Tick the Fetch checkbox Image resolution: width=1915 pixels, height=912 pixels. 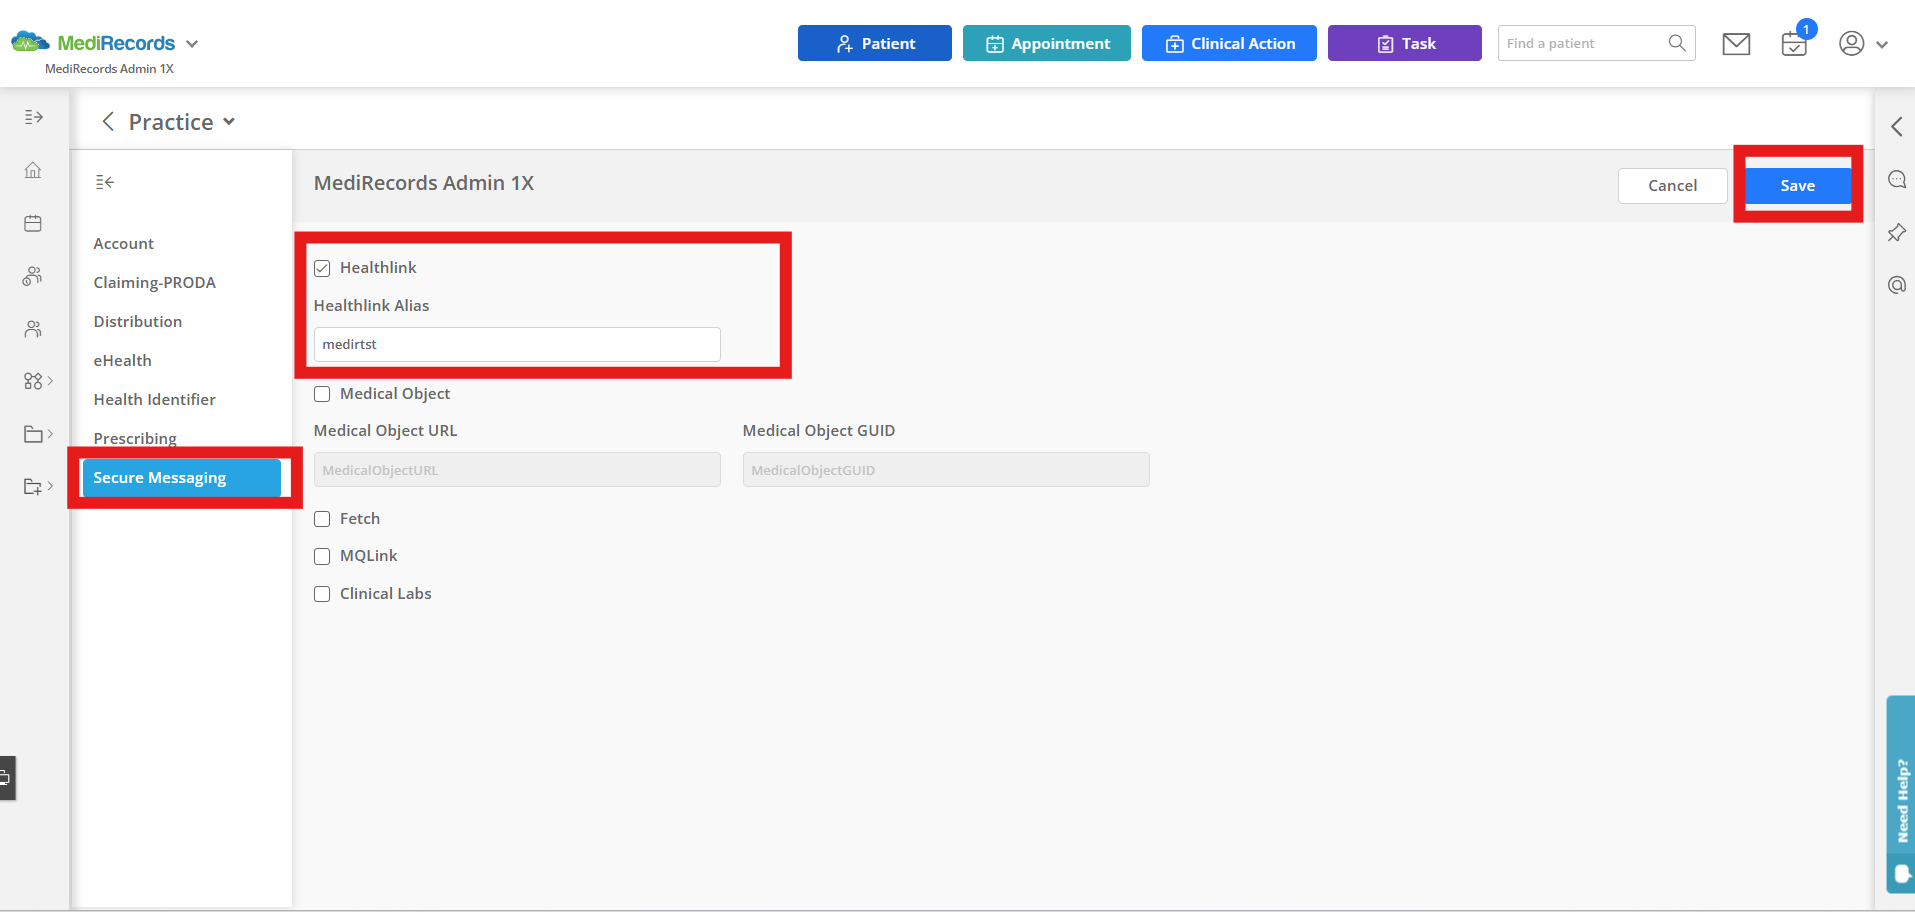tap(322, 519)
